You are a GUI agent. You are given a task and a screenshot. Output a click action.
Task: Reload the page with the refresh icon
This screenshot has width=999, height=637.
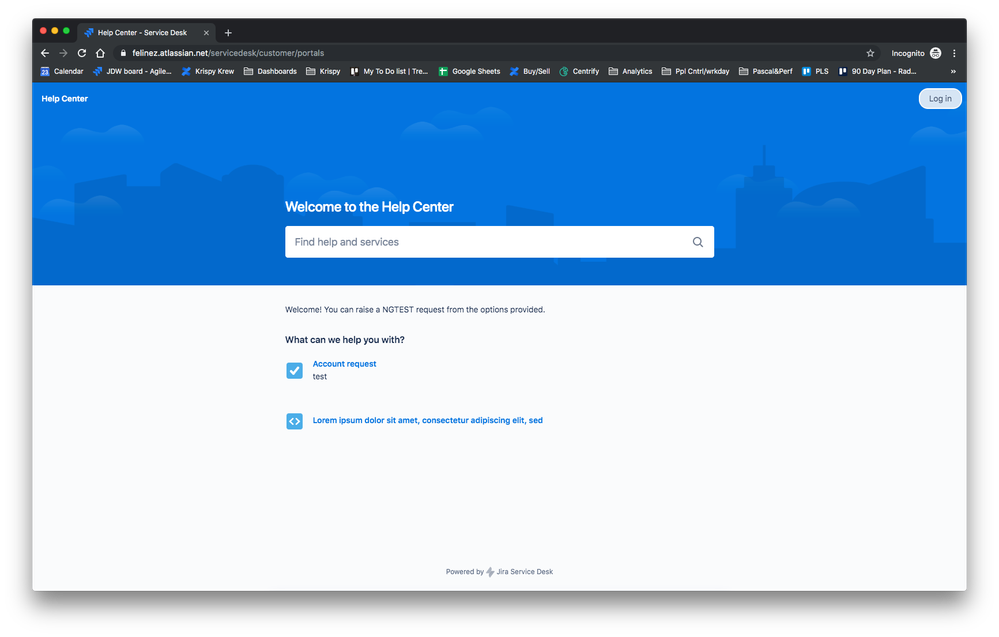(x=81, y=53)
